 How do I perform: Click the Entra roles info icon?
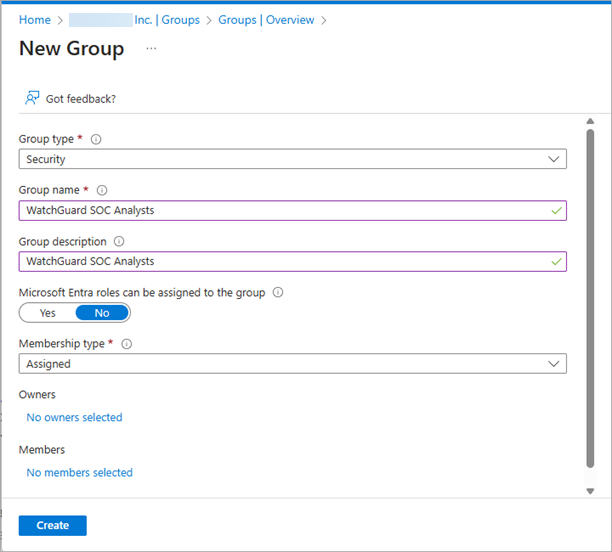click(x=278, y=293)
